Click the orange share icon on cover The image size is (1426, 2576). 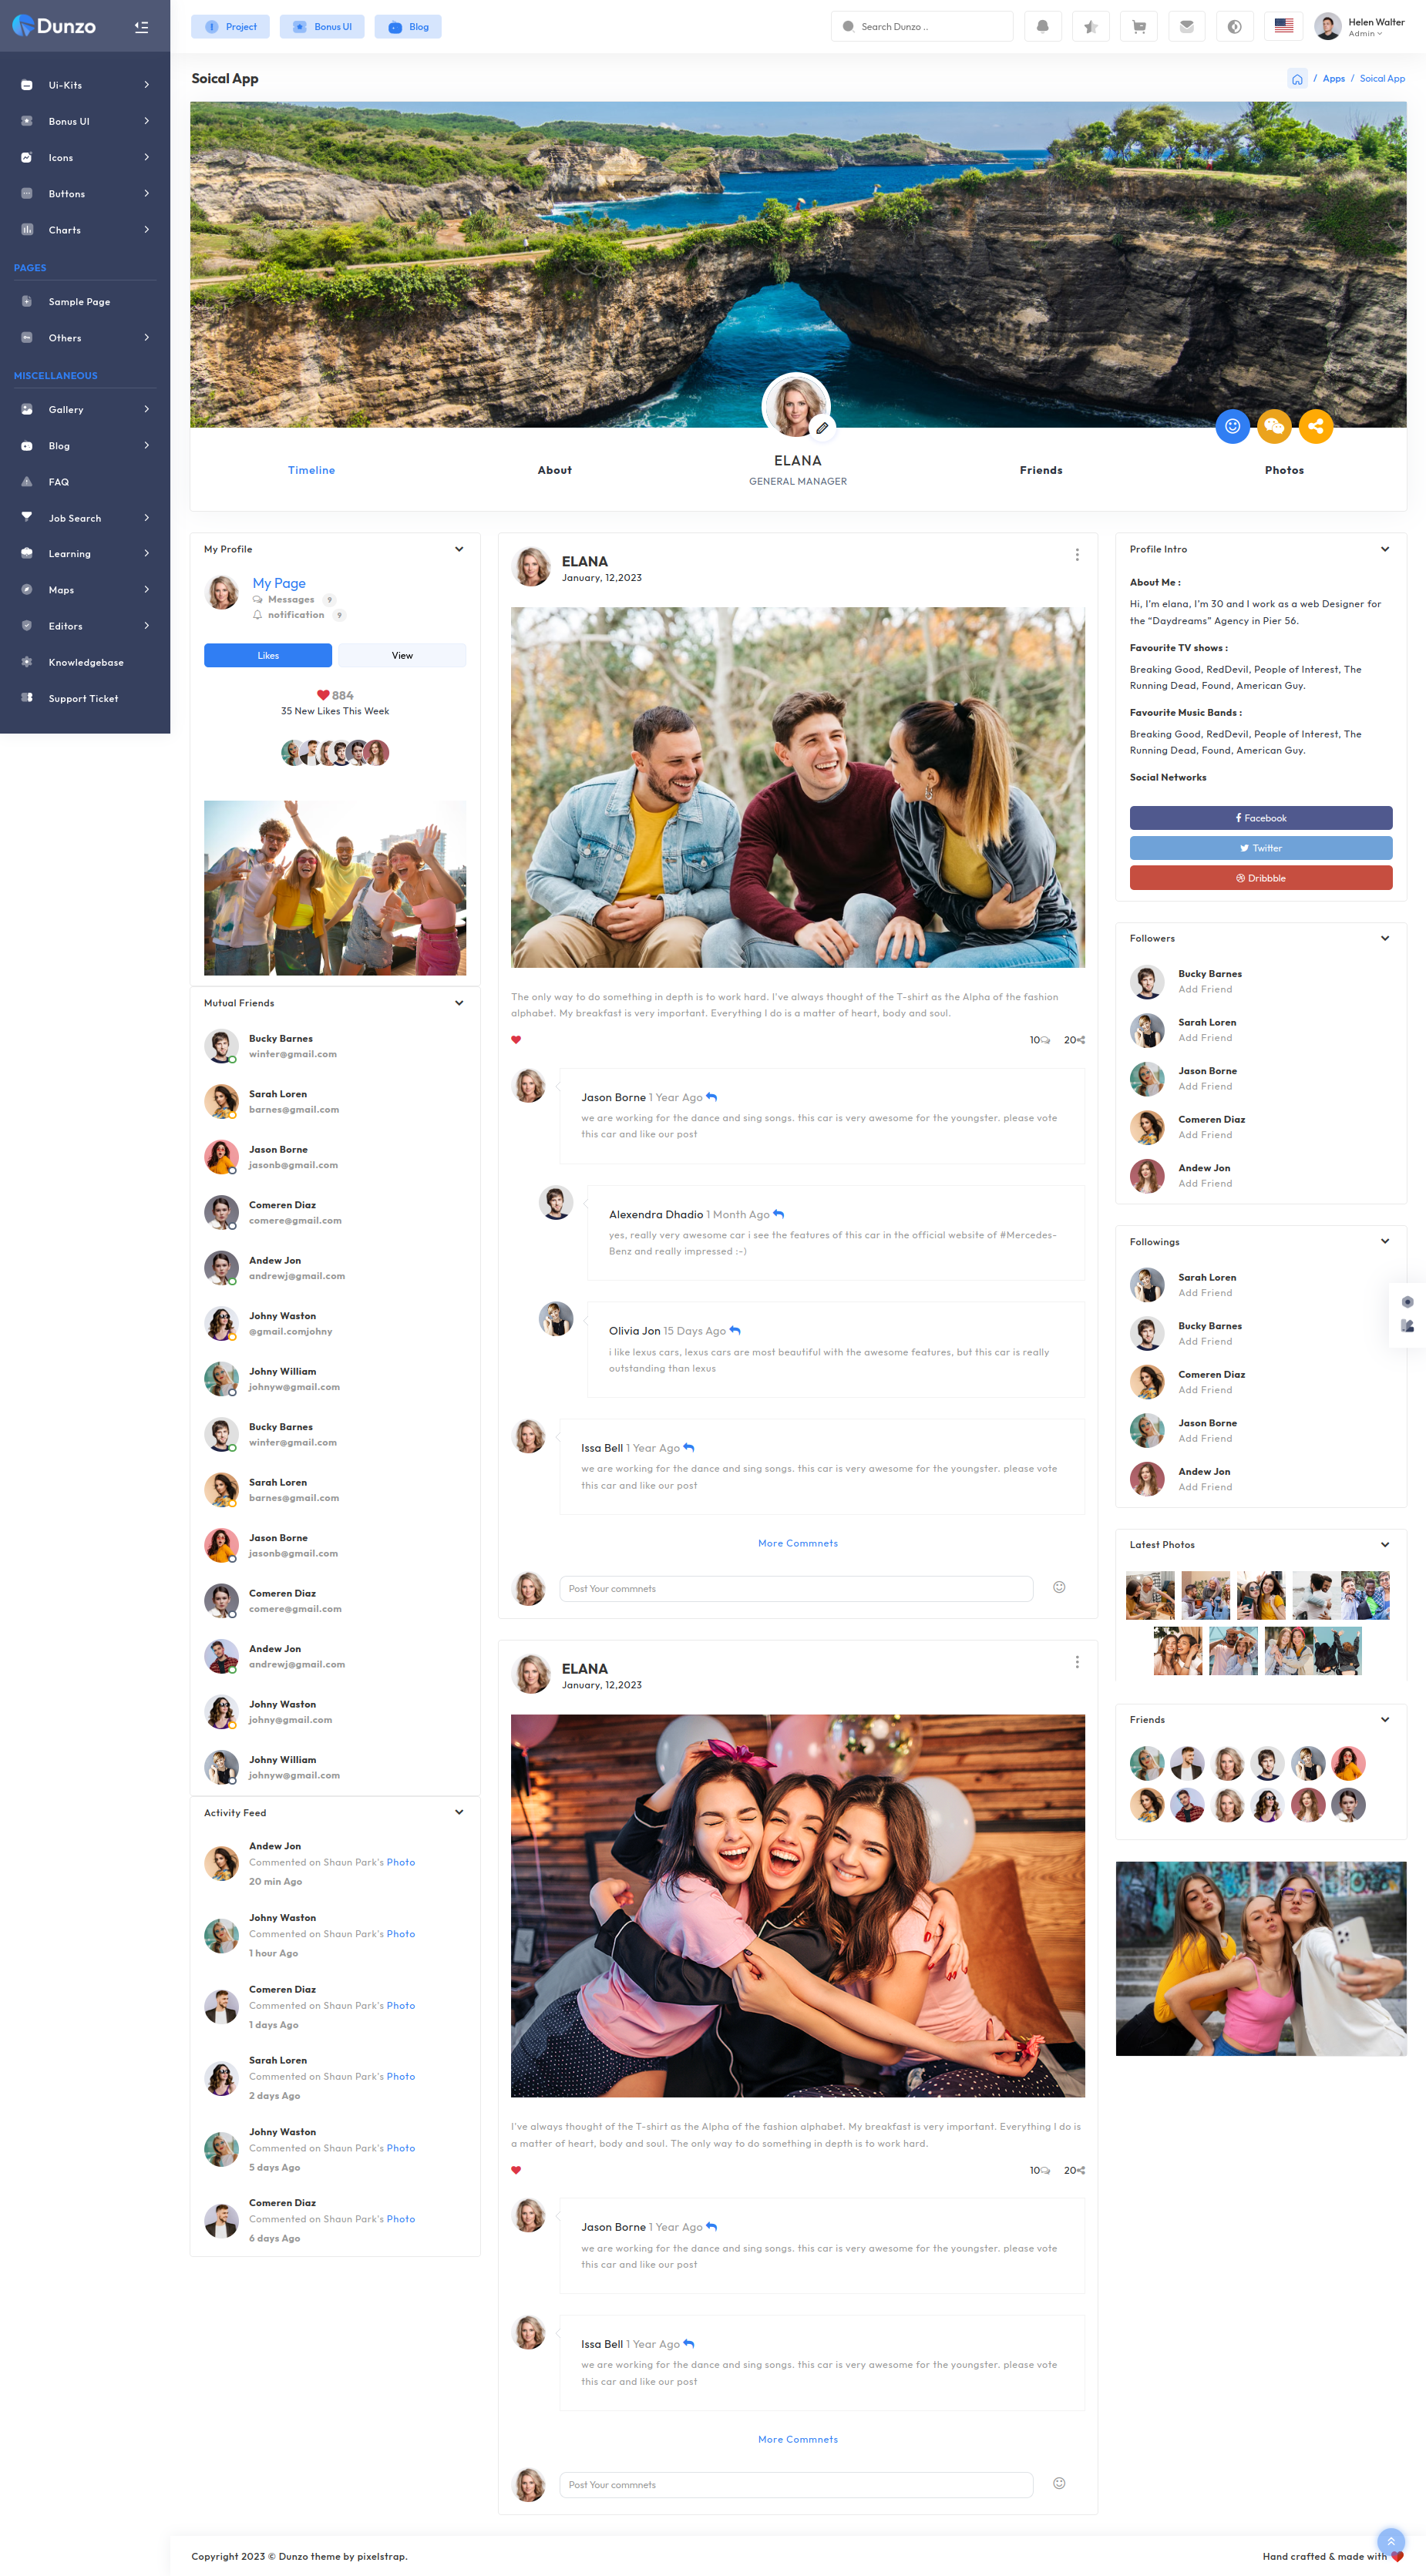(1315, 426)
